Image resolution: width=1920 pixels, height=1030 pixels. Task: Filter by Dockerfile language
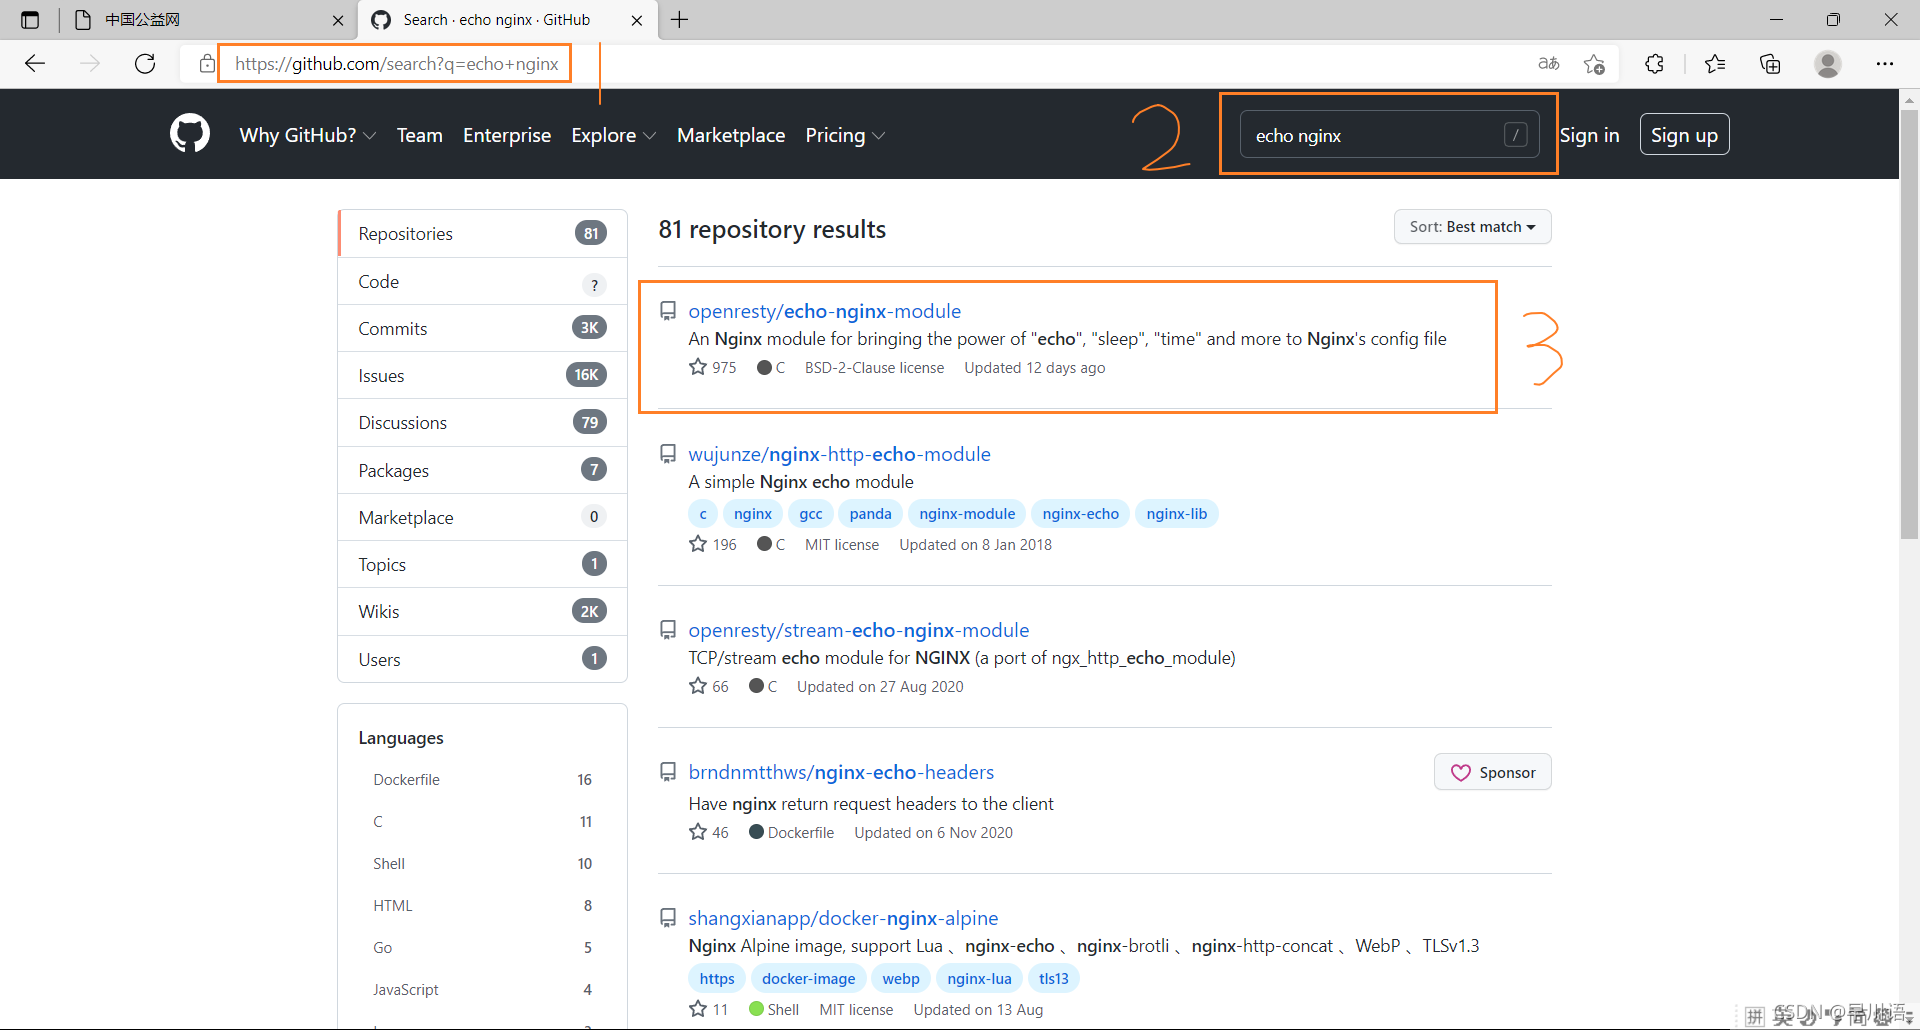pyautogui.click(x=483, y=779)
